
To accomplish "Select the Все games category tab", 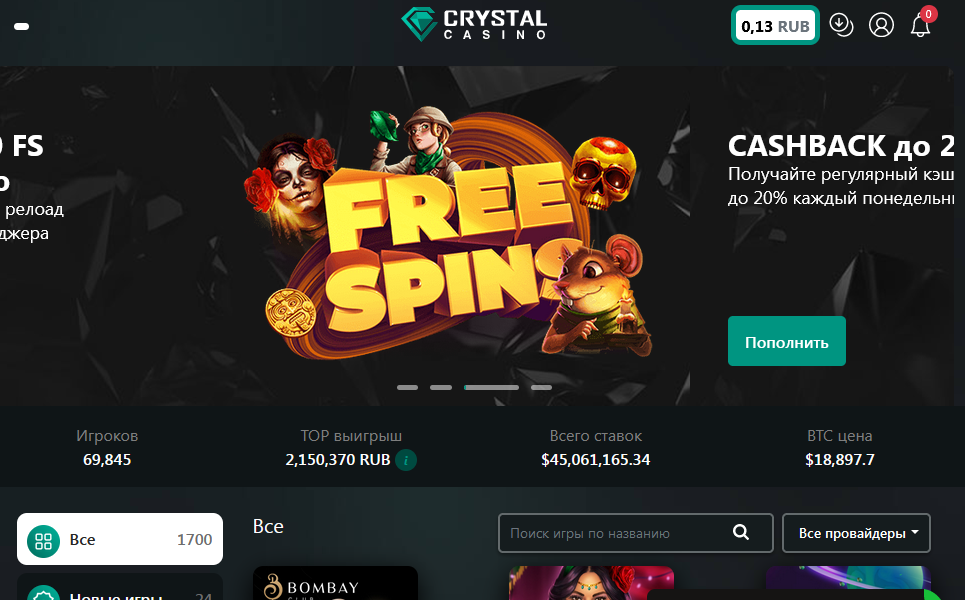I will (120, 539).
